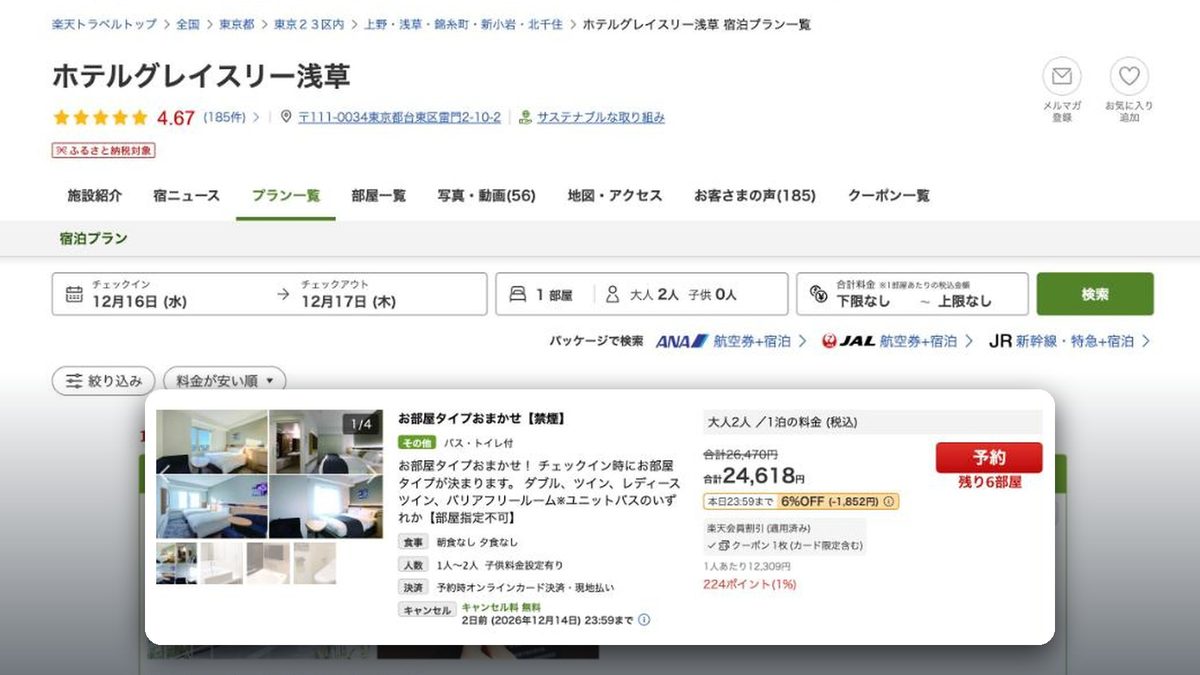Click the ANA 航空券+宿泊 link
This screenshot has height=675, width=1200.
click(751, 341)
